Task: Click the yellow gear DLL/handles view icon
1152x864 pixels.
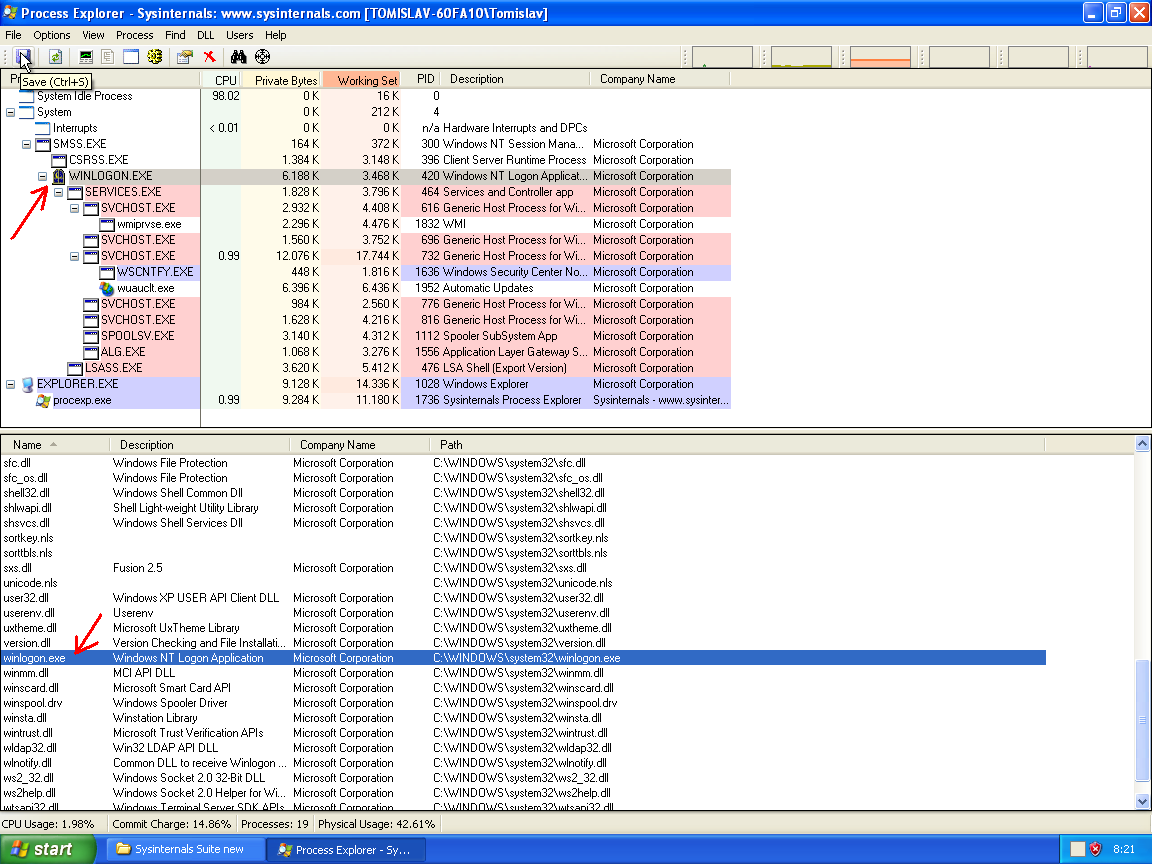Action: click(154, 57)
